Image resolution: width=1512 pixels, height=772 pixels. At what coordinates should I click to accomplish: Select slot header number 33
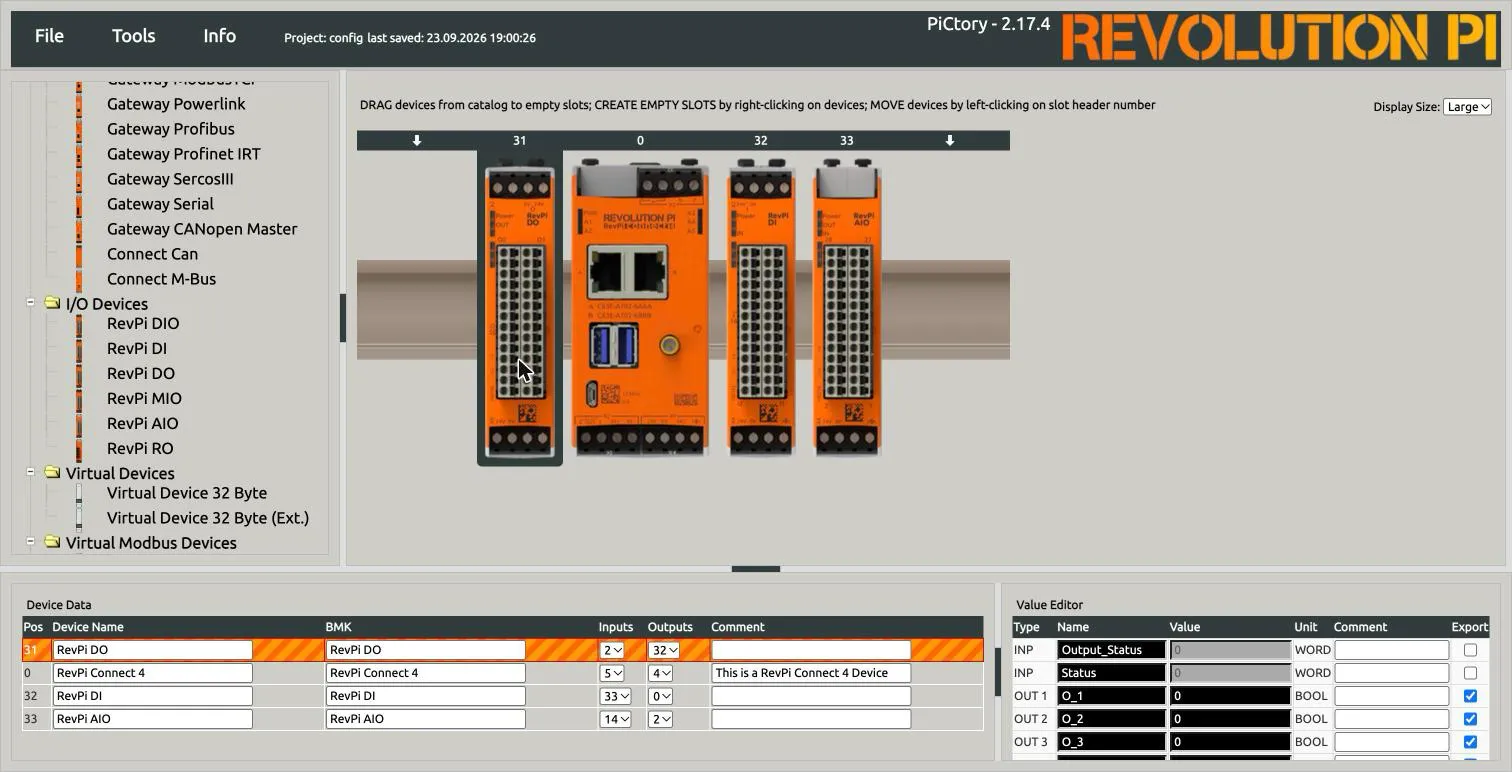click(847, 141)
